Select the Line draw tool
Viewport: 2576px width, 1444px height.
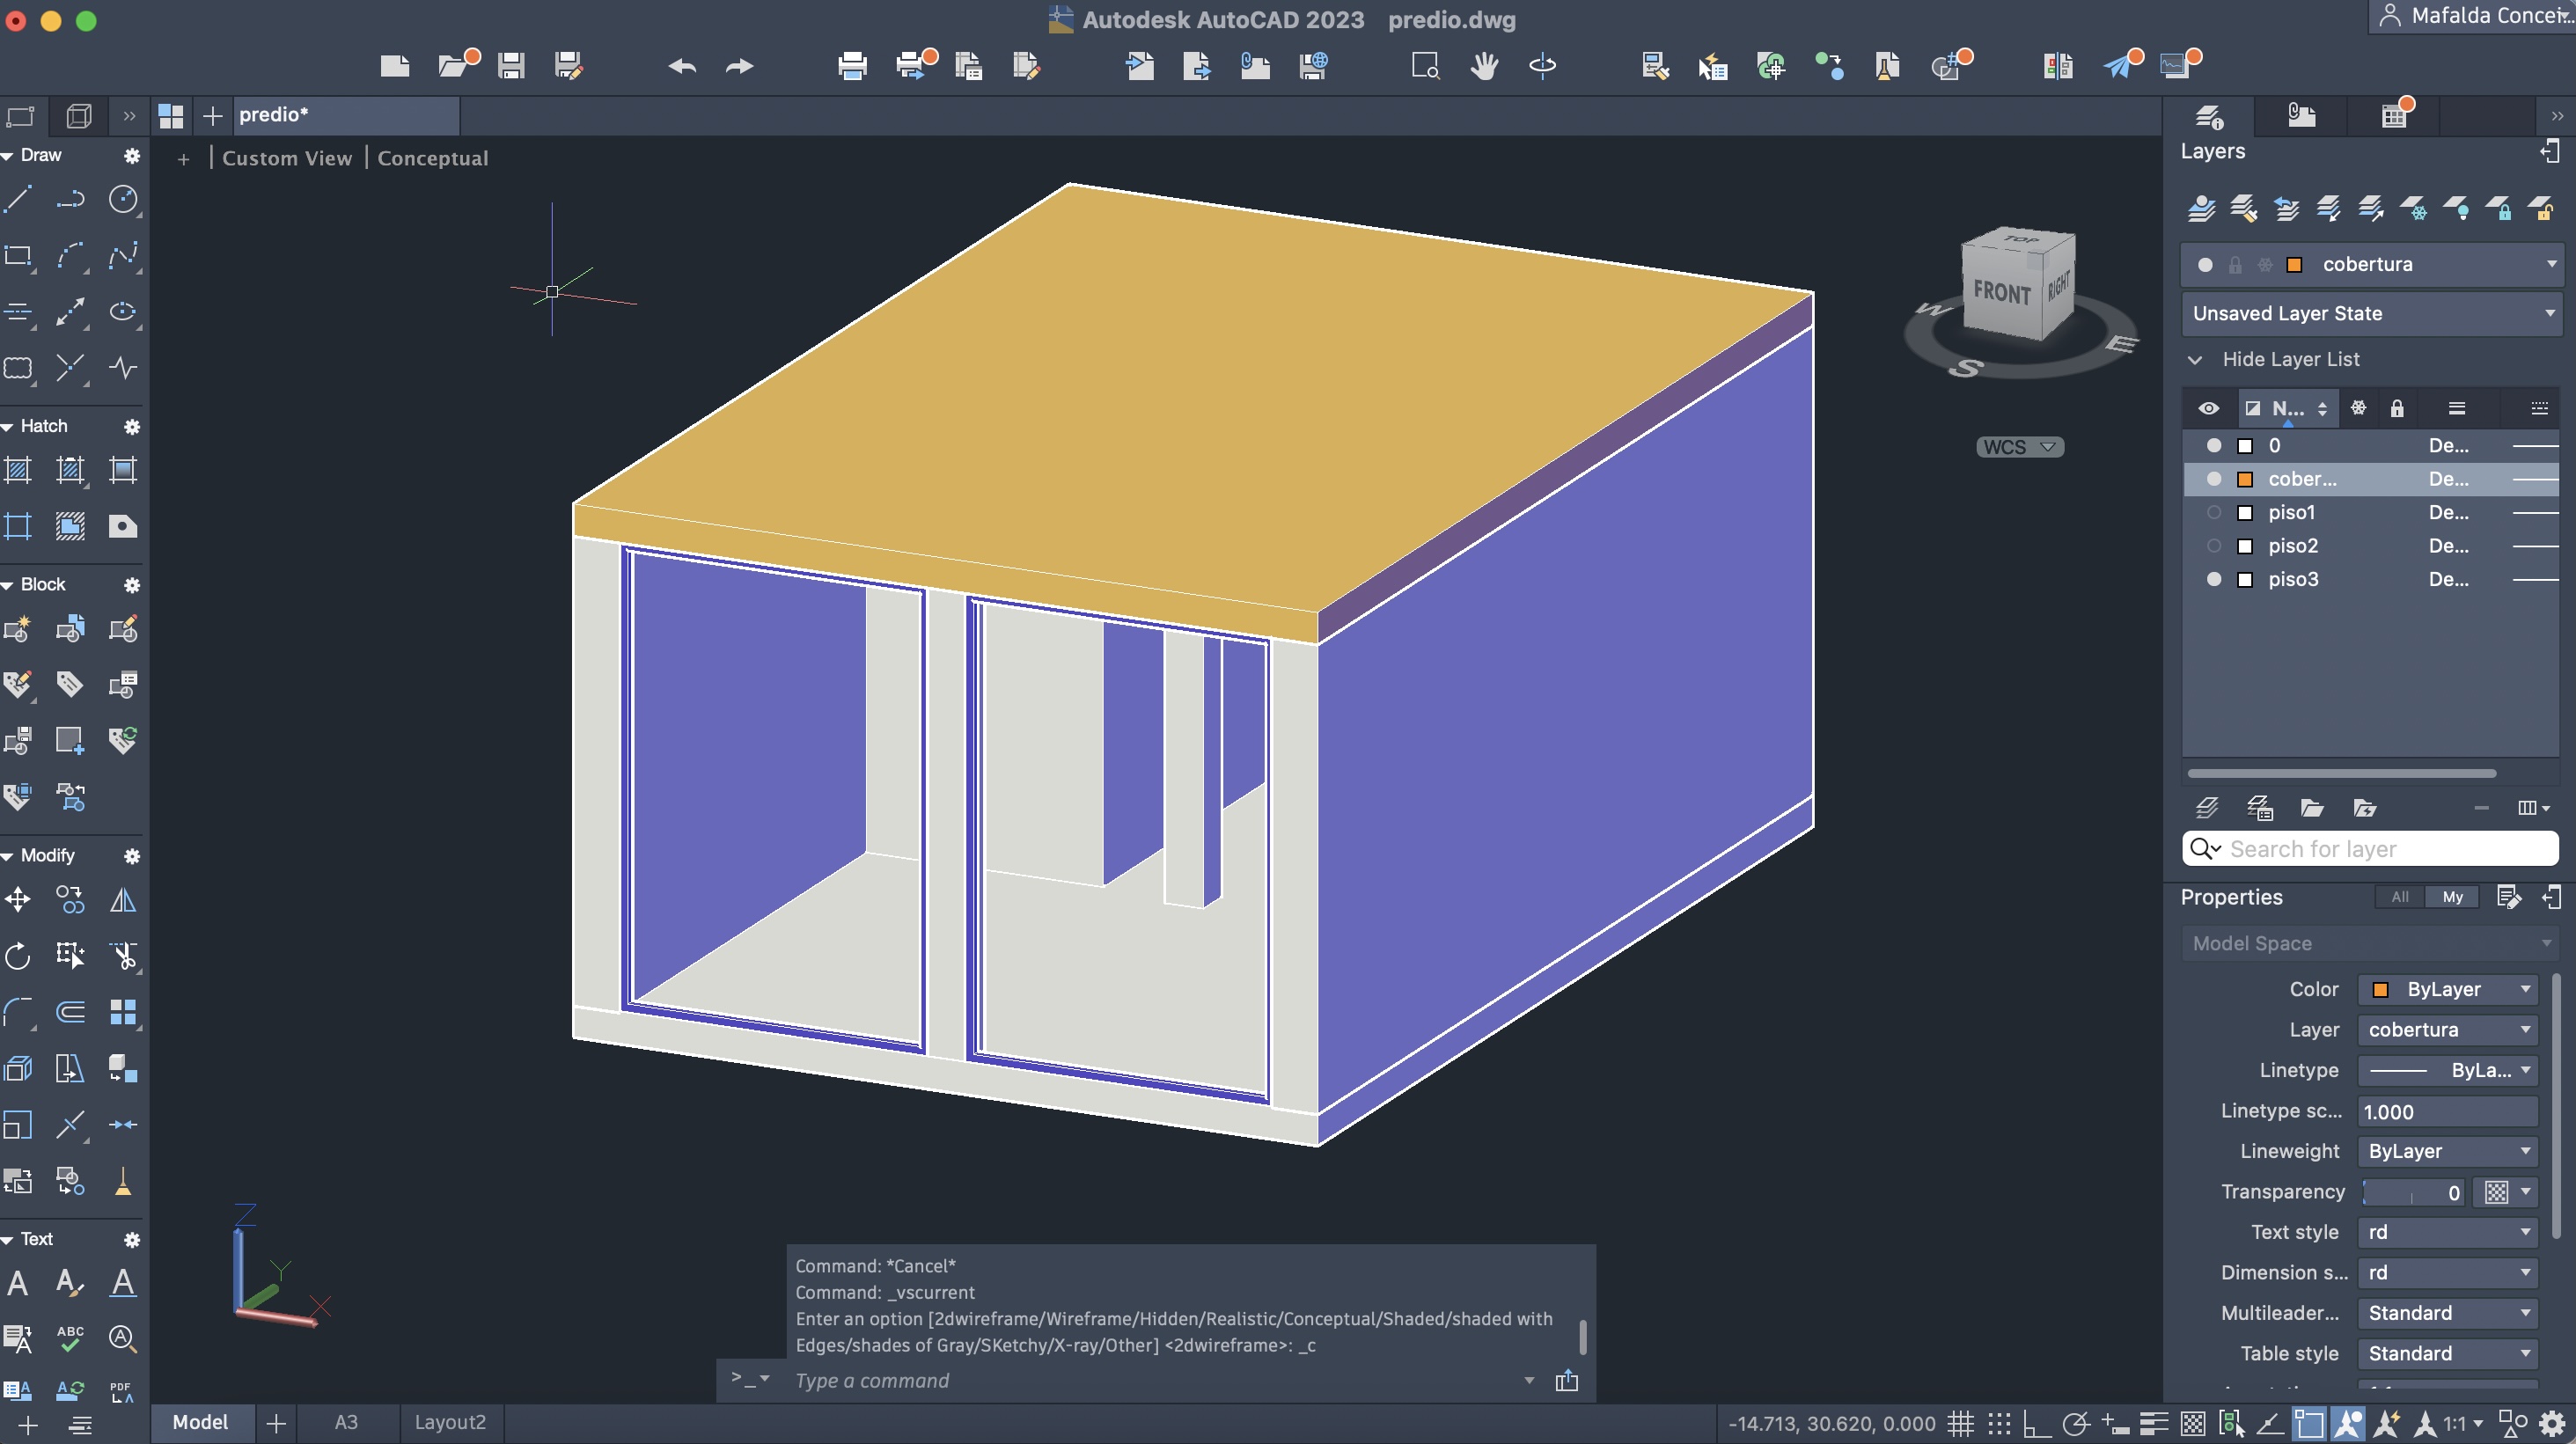coord(18,199)
